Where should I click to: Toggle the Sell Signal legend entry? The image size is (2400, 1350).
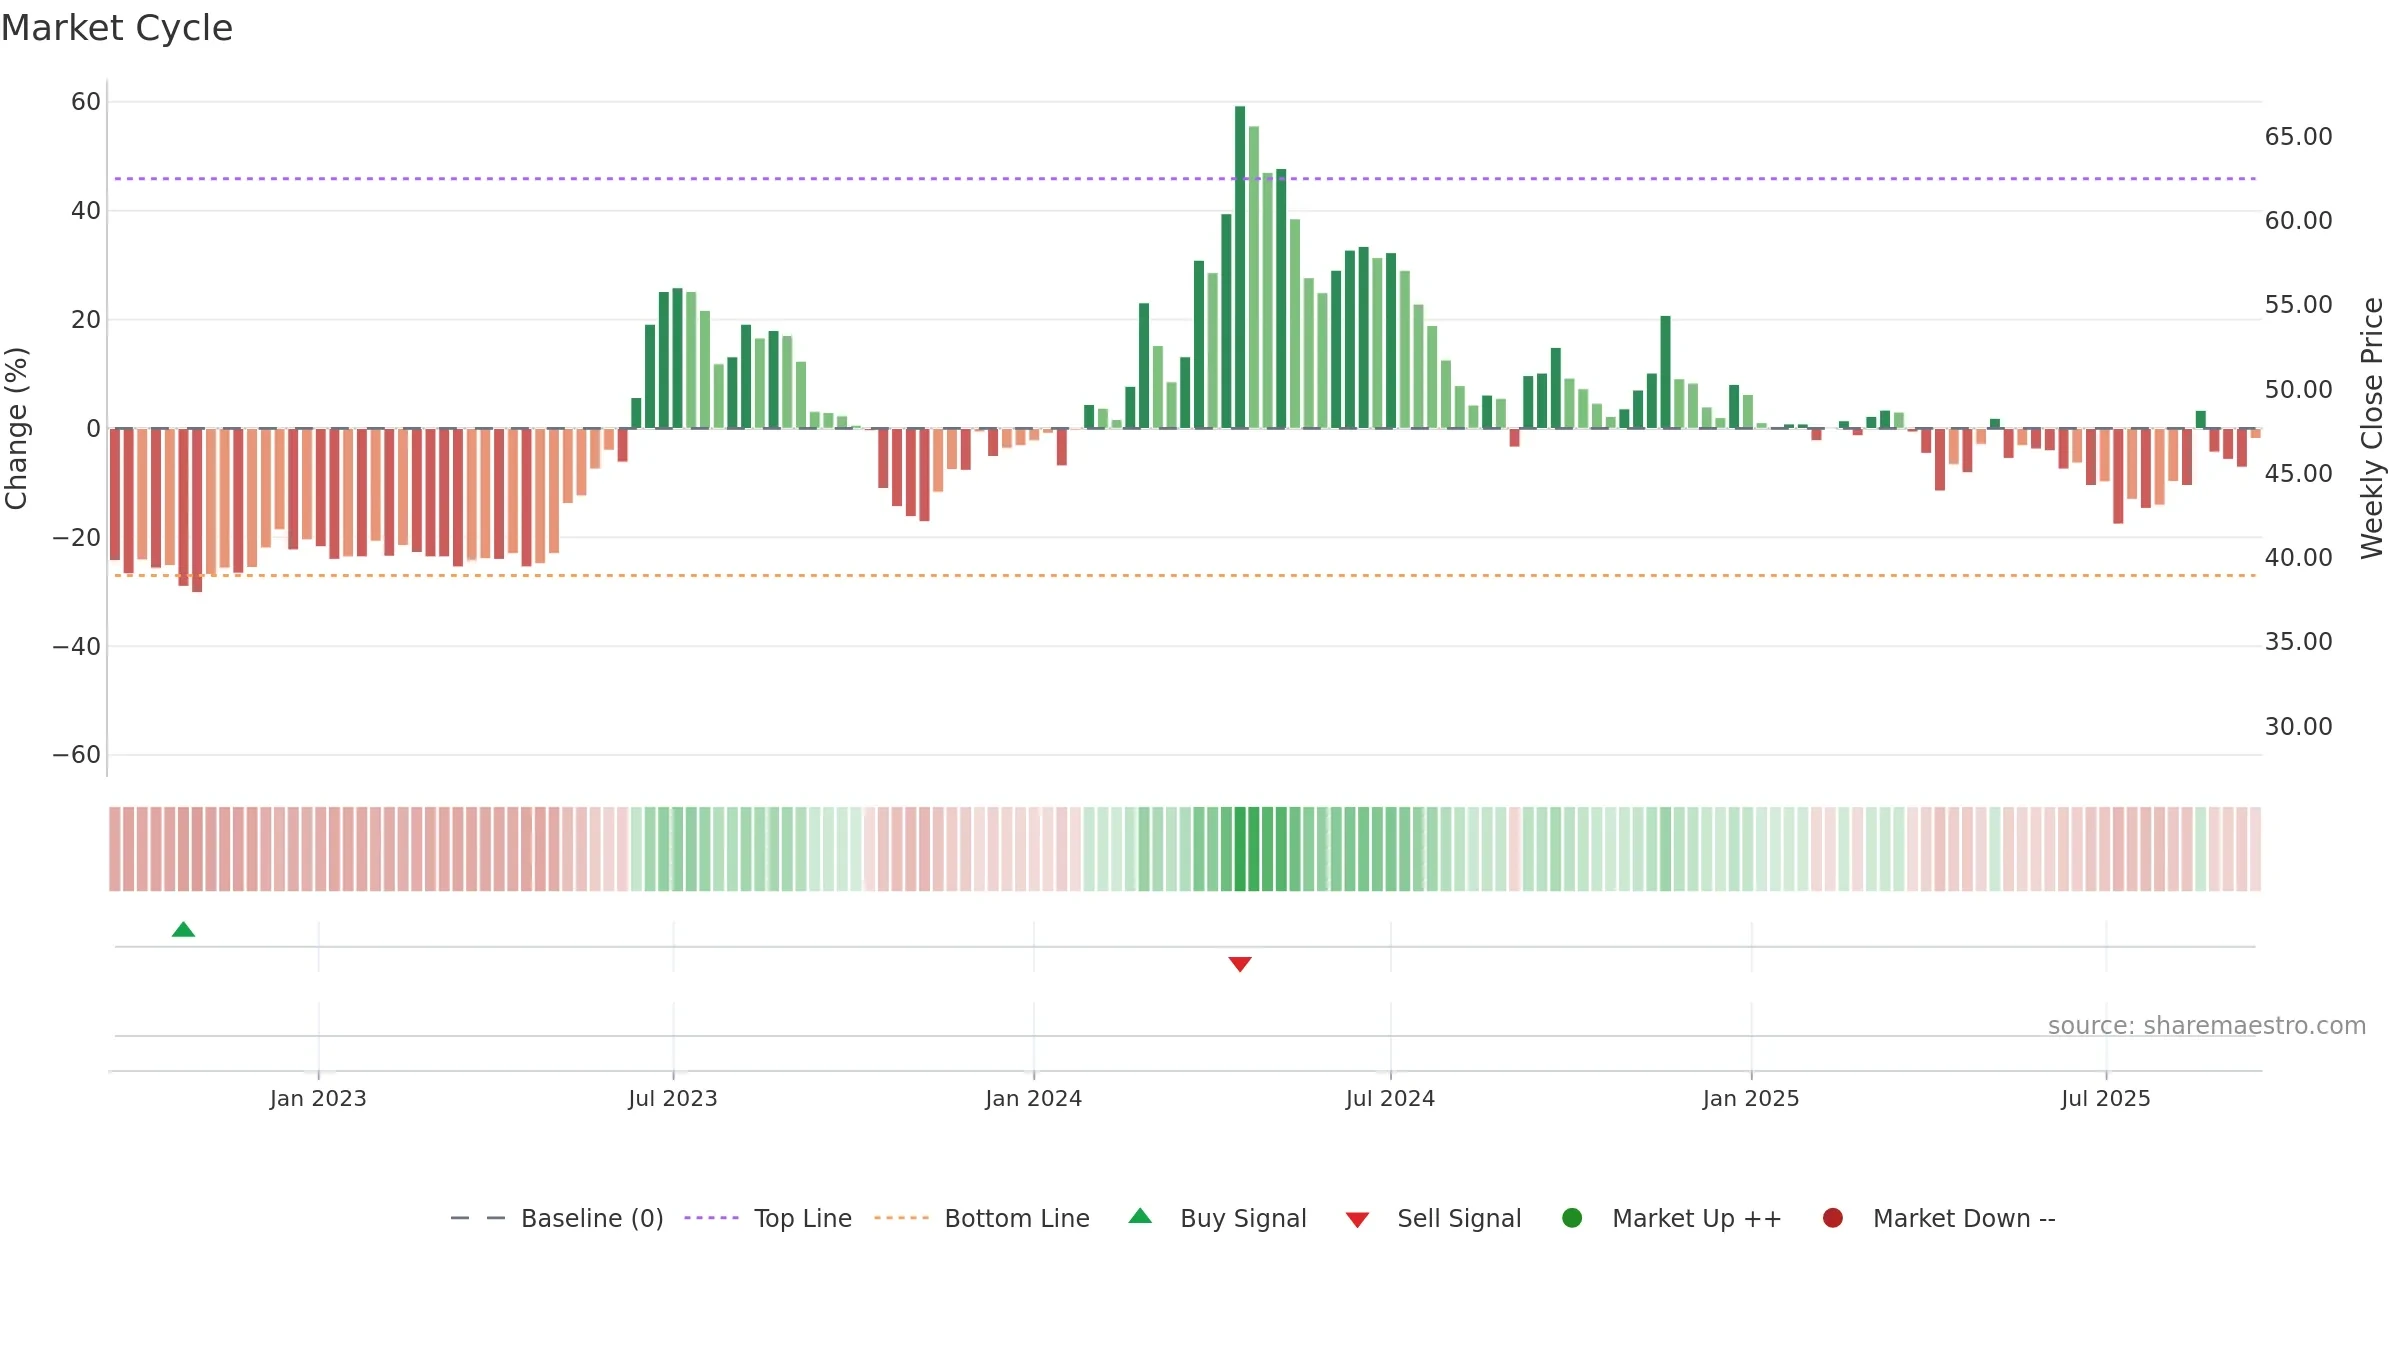(1433, 1218)
